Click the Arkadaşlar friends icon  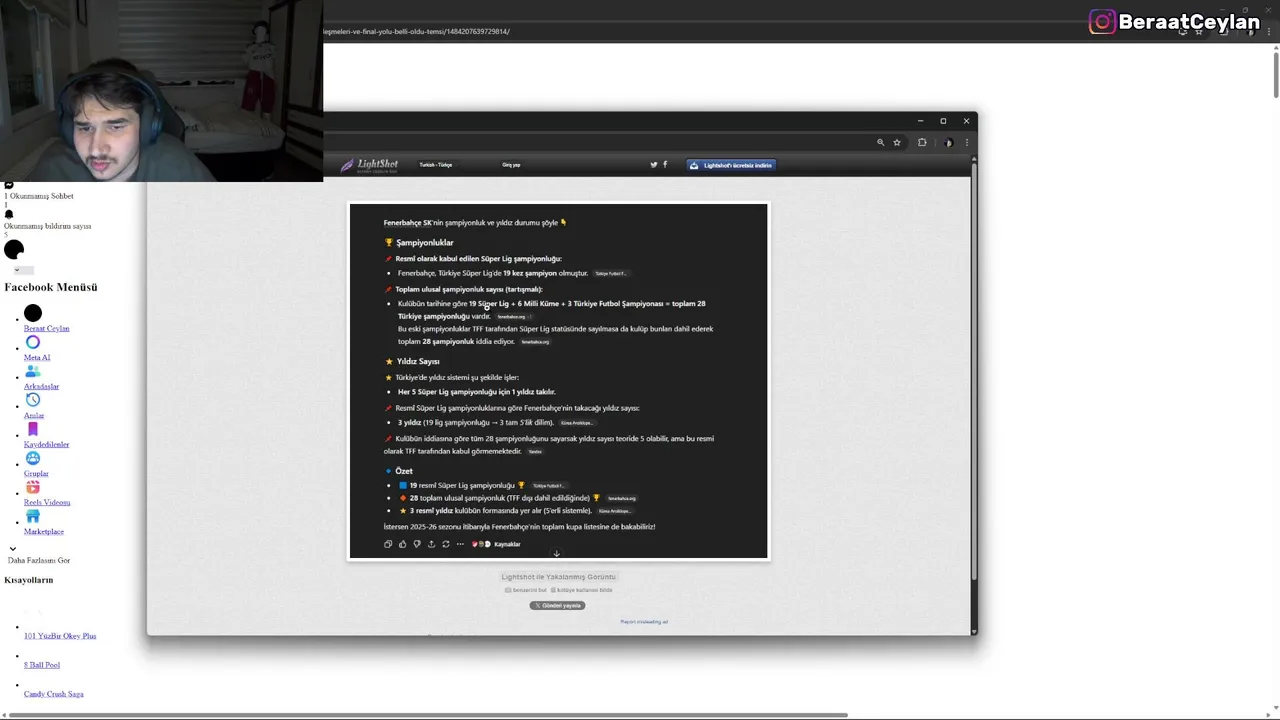(33, 371)
